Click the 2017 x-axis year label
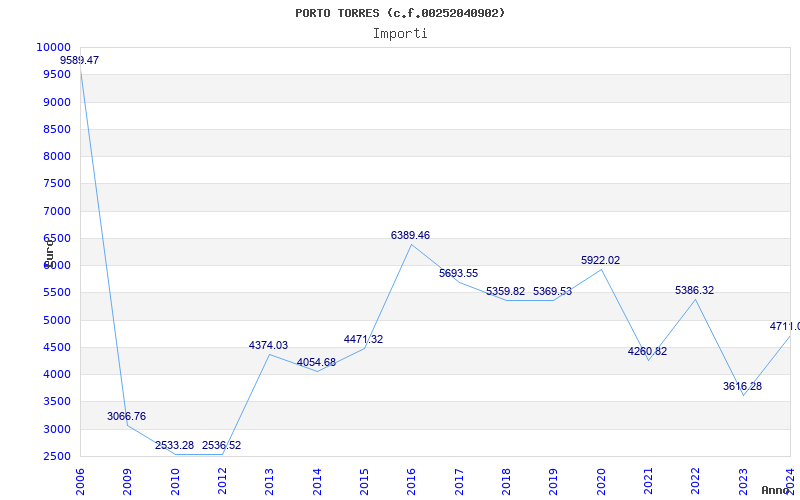This screenshot has height=500, width=800. (x=459, y=482)
